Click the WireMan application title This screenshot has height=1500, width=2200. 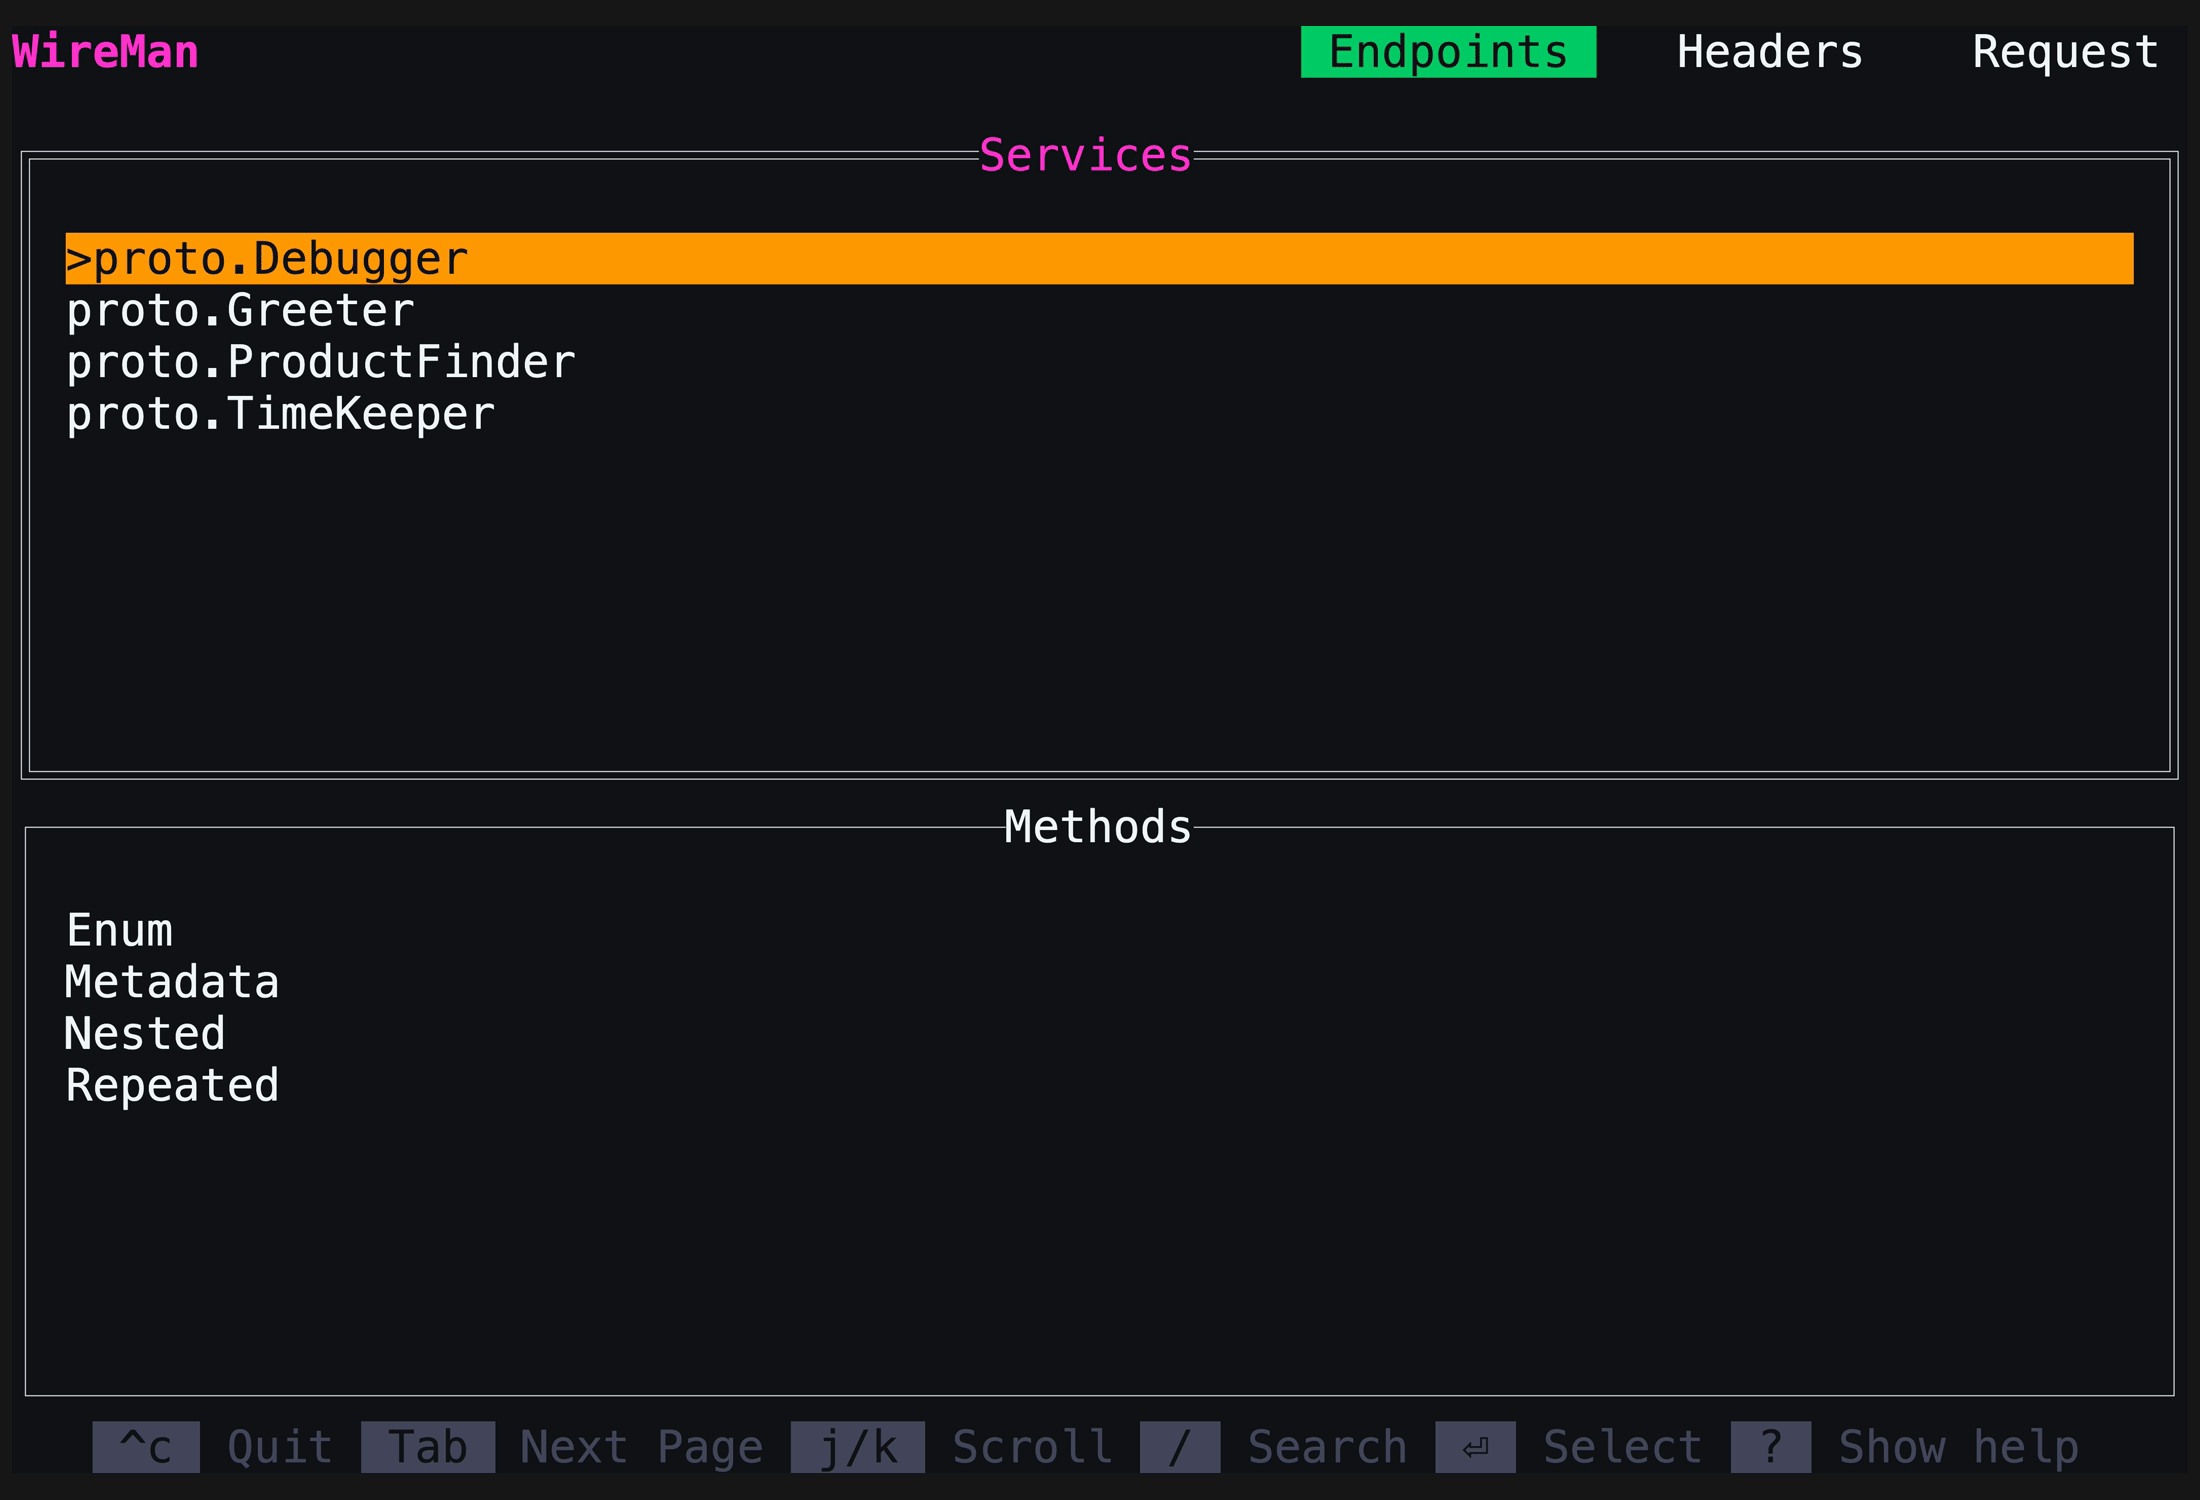[x=103, y=50]
